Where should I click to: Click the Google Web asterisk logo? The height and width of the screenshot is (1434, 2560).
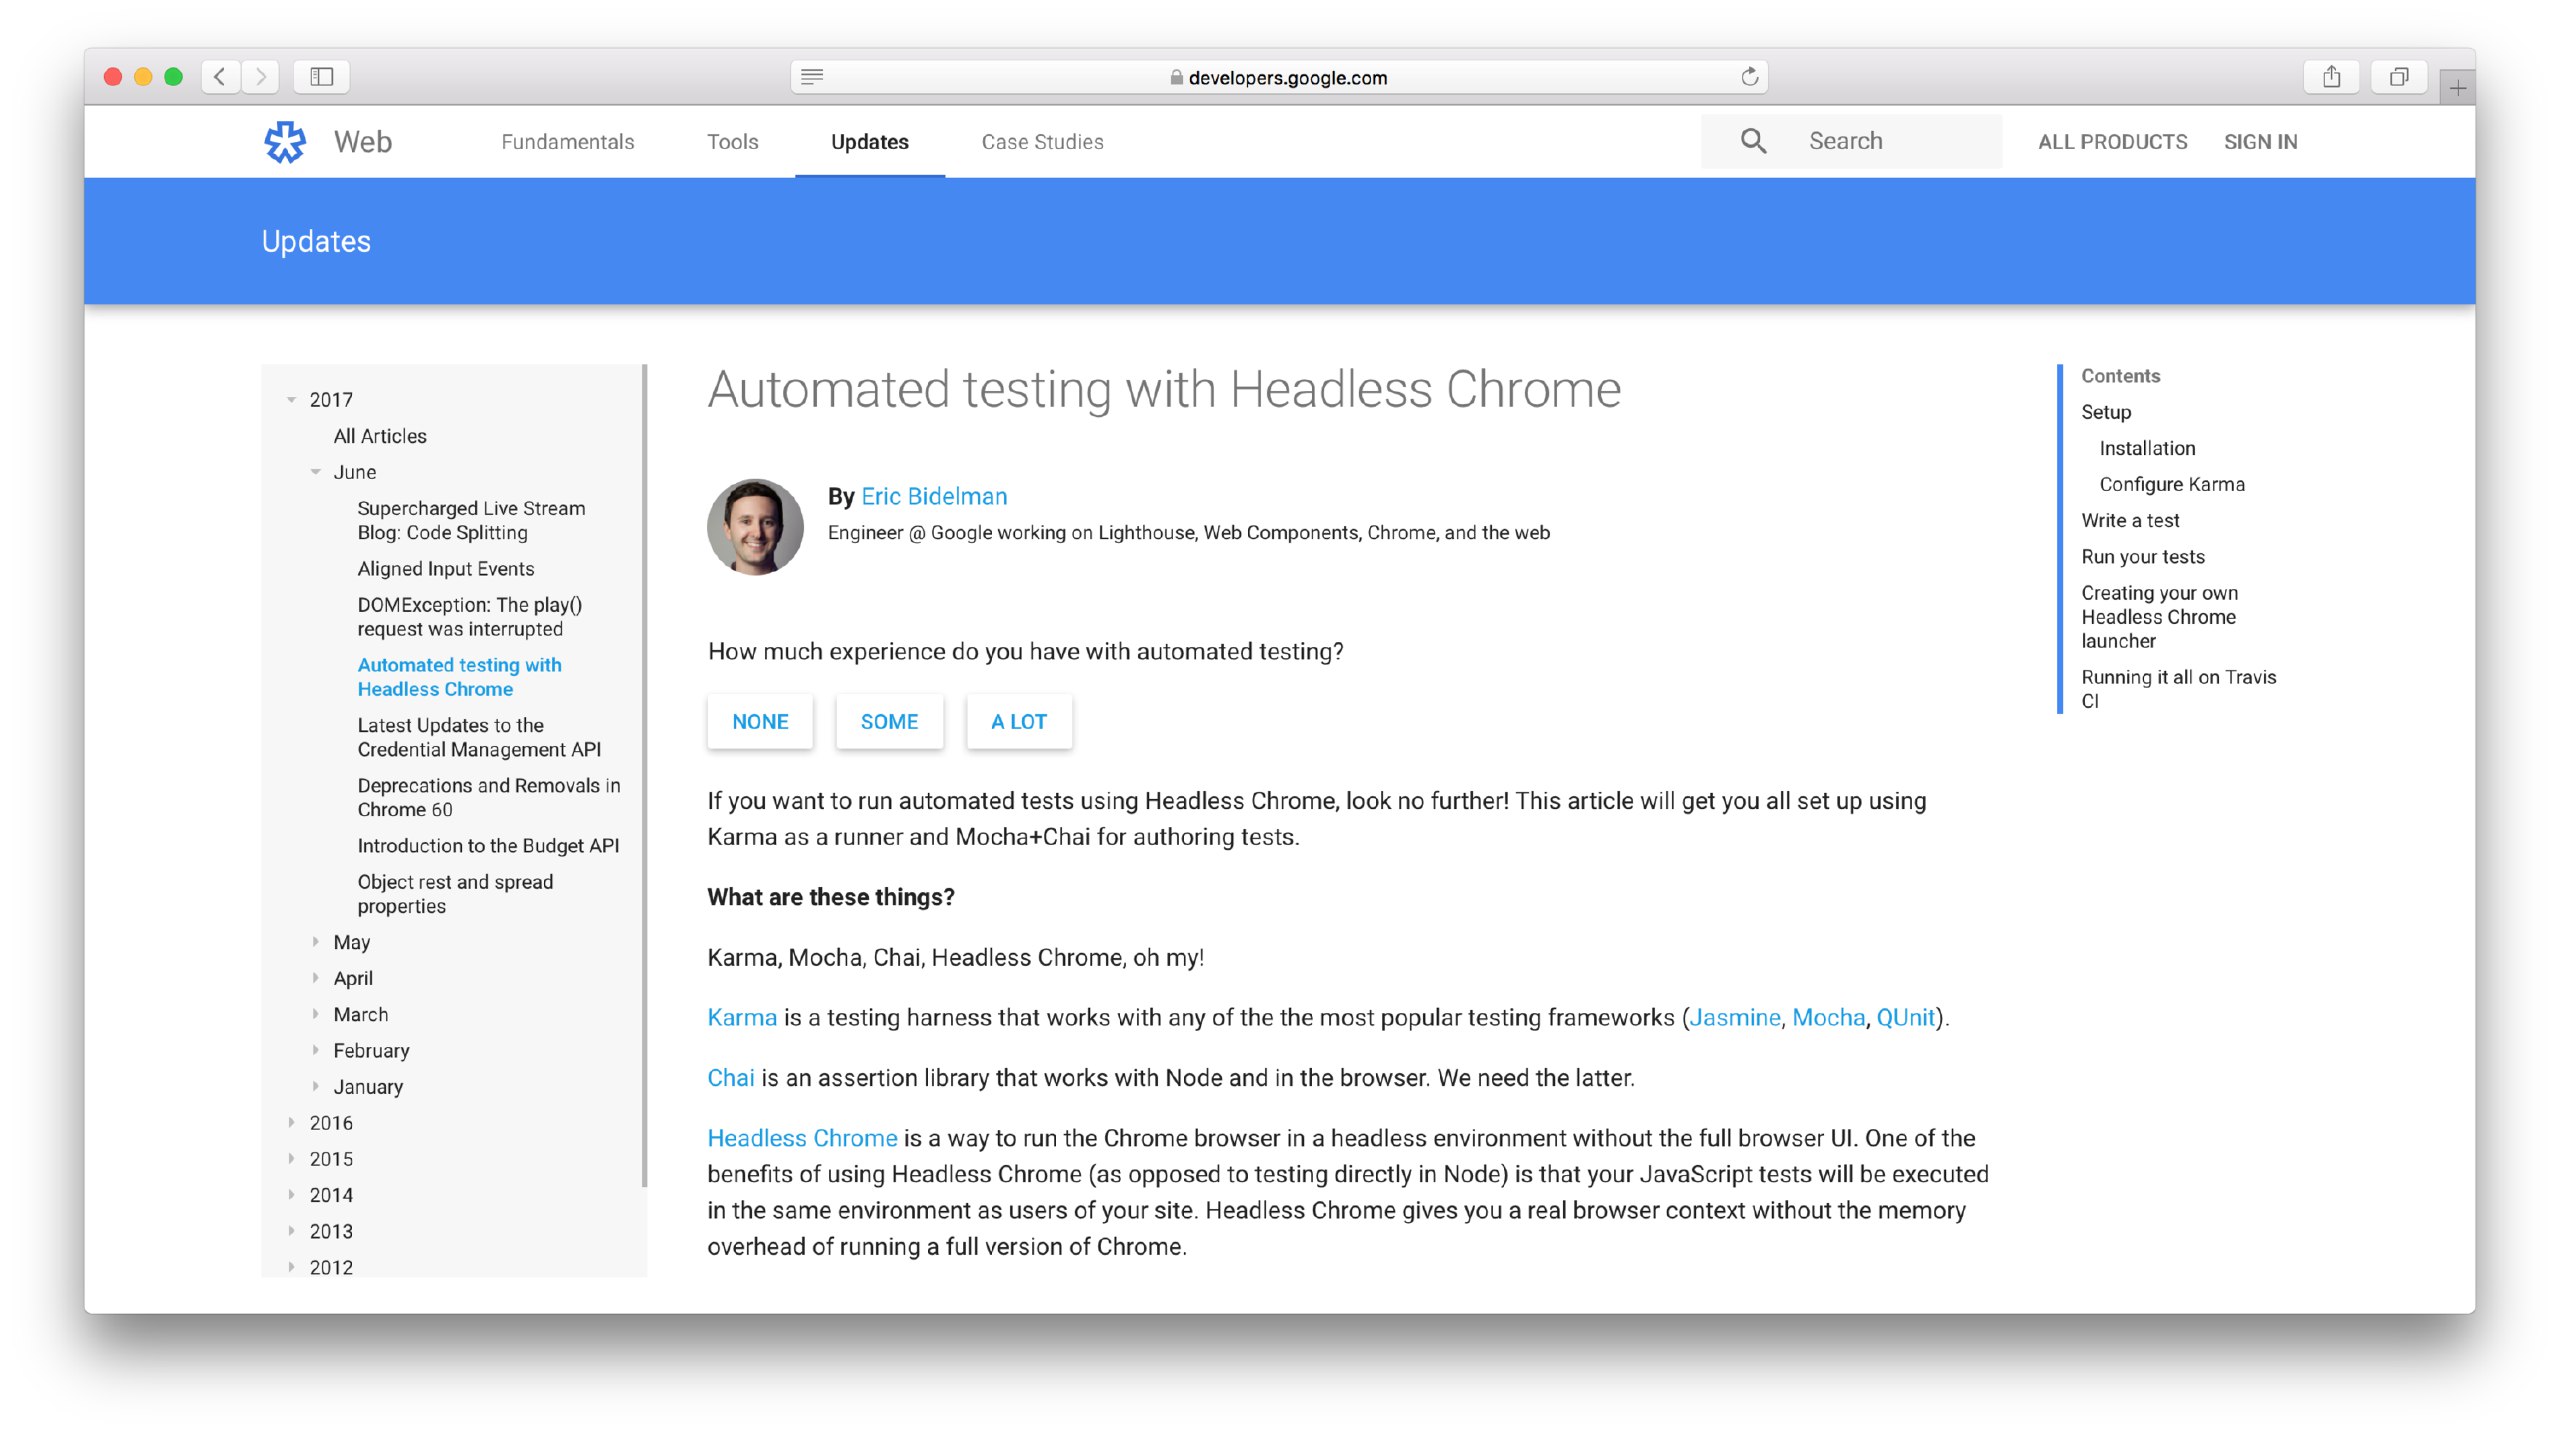click(285, 142)
